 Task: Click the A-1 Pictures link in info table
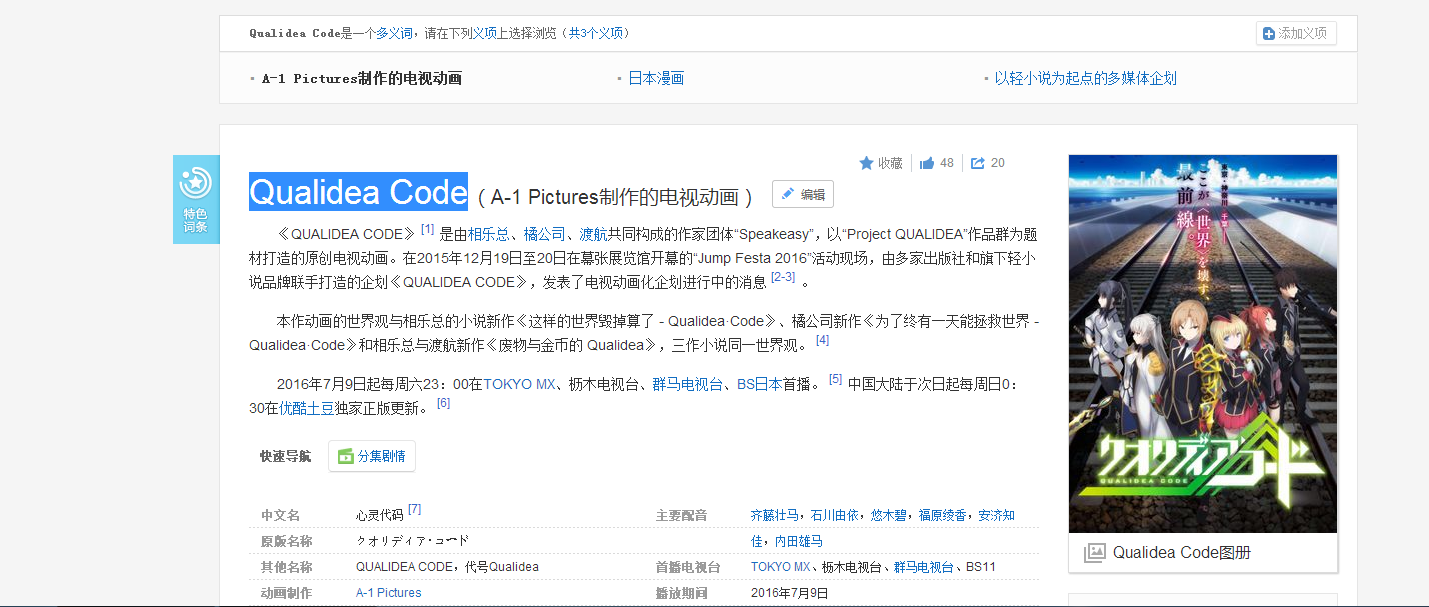388,593
